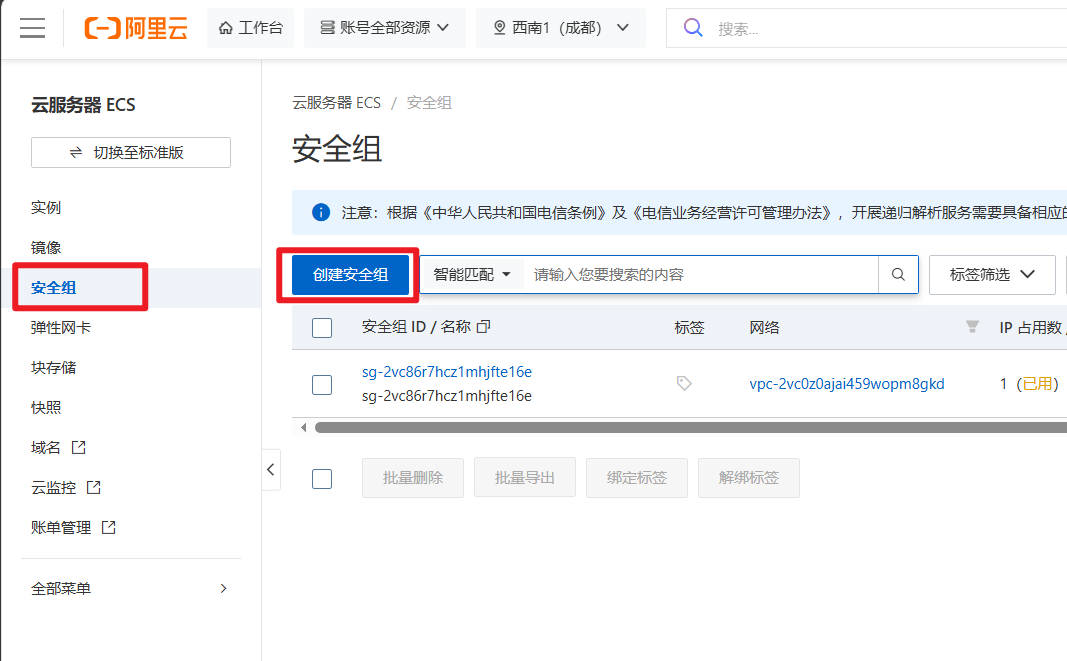Click the Alibaba Cloud logo

136,28
